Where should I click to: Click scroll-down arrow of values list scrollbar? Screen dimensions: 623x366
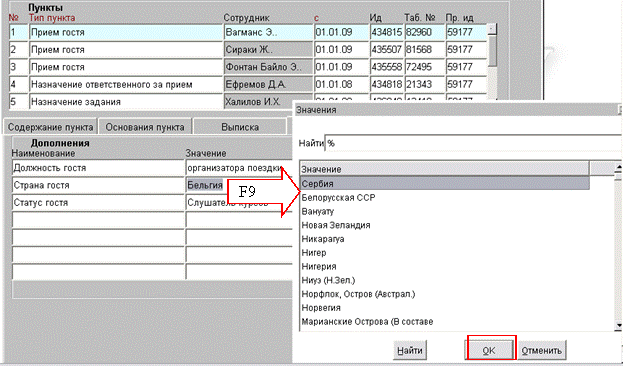coord(618,326)
